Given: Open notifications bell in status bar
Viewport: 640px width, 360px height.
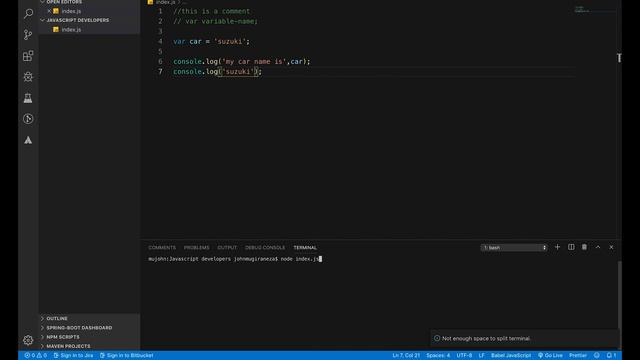Looking at the screenshot, I should (611, 356).
